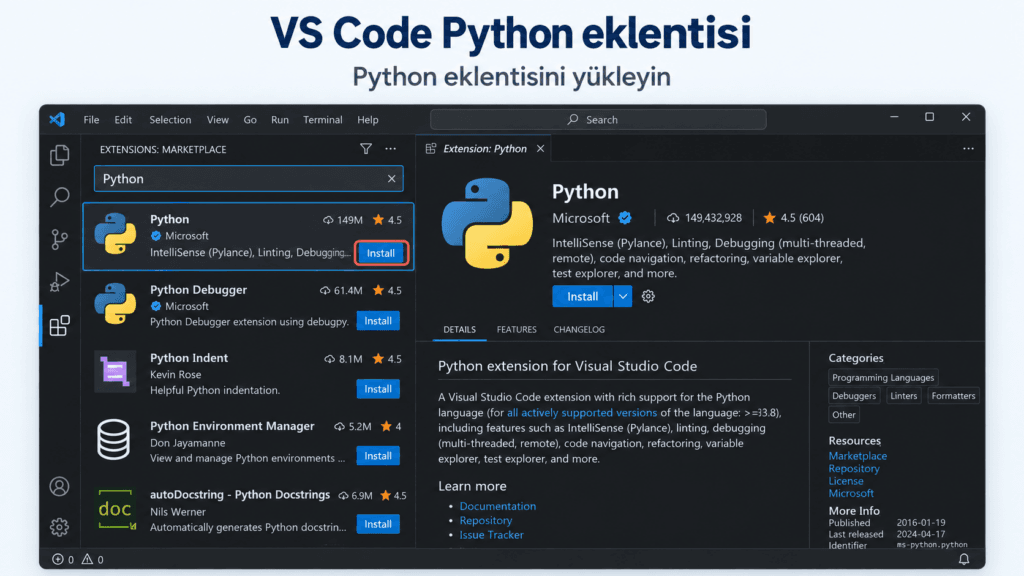Click the Debuggers category tag

point(854,396)
